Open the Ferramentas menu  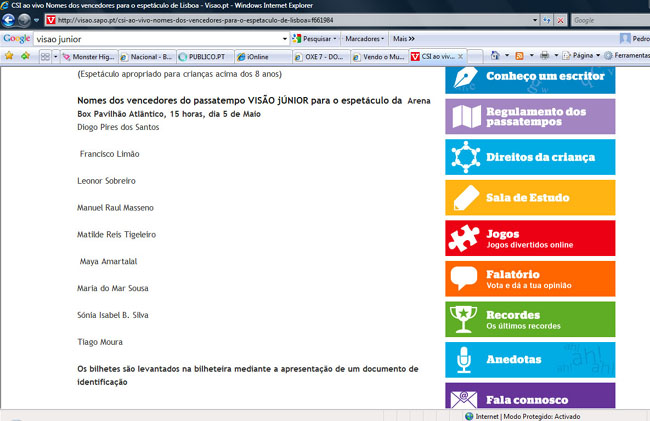[x=627, y=55]
